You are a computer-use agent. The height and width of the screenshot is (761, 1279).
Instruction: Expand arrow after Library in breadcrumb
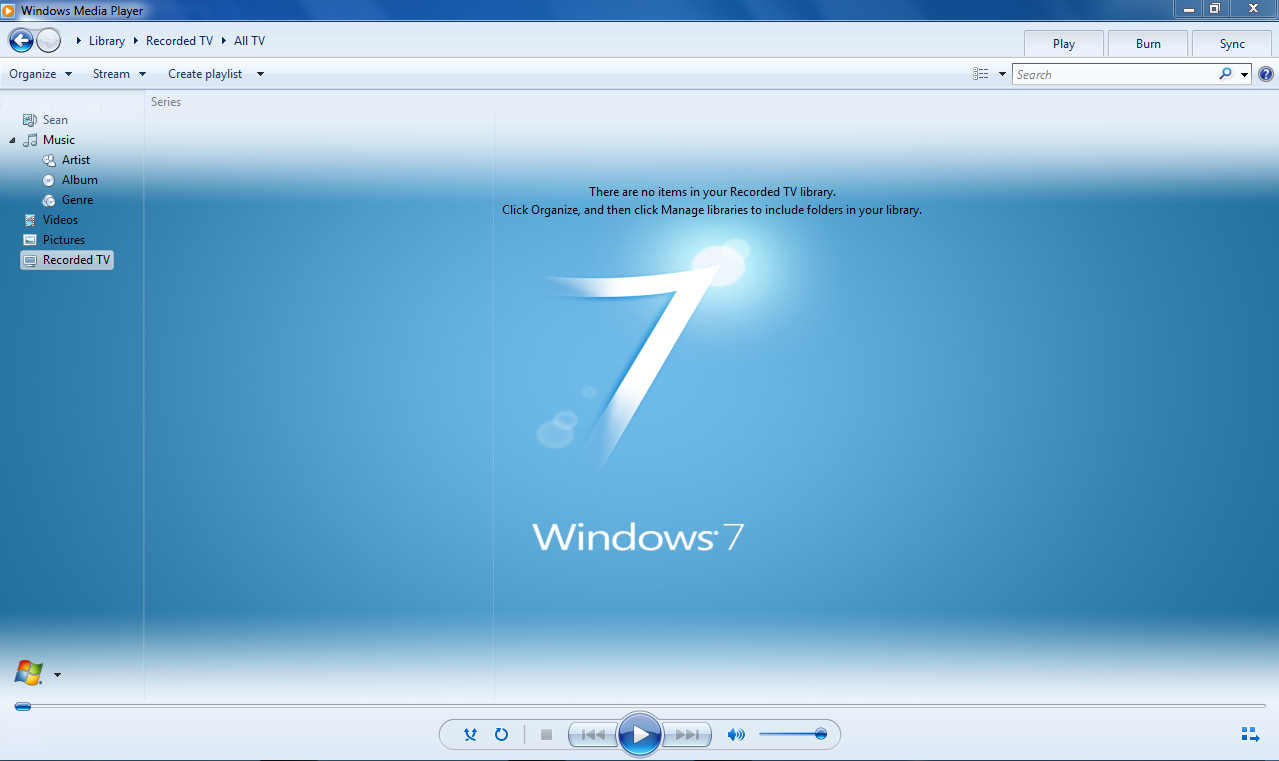coord(136,41)
